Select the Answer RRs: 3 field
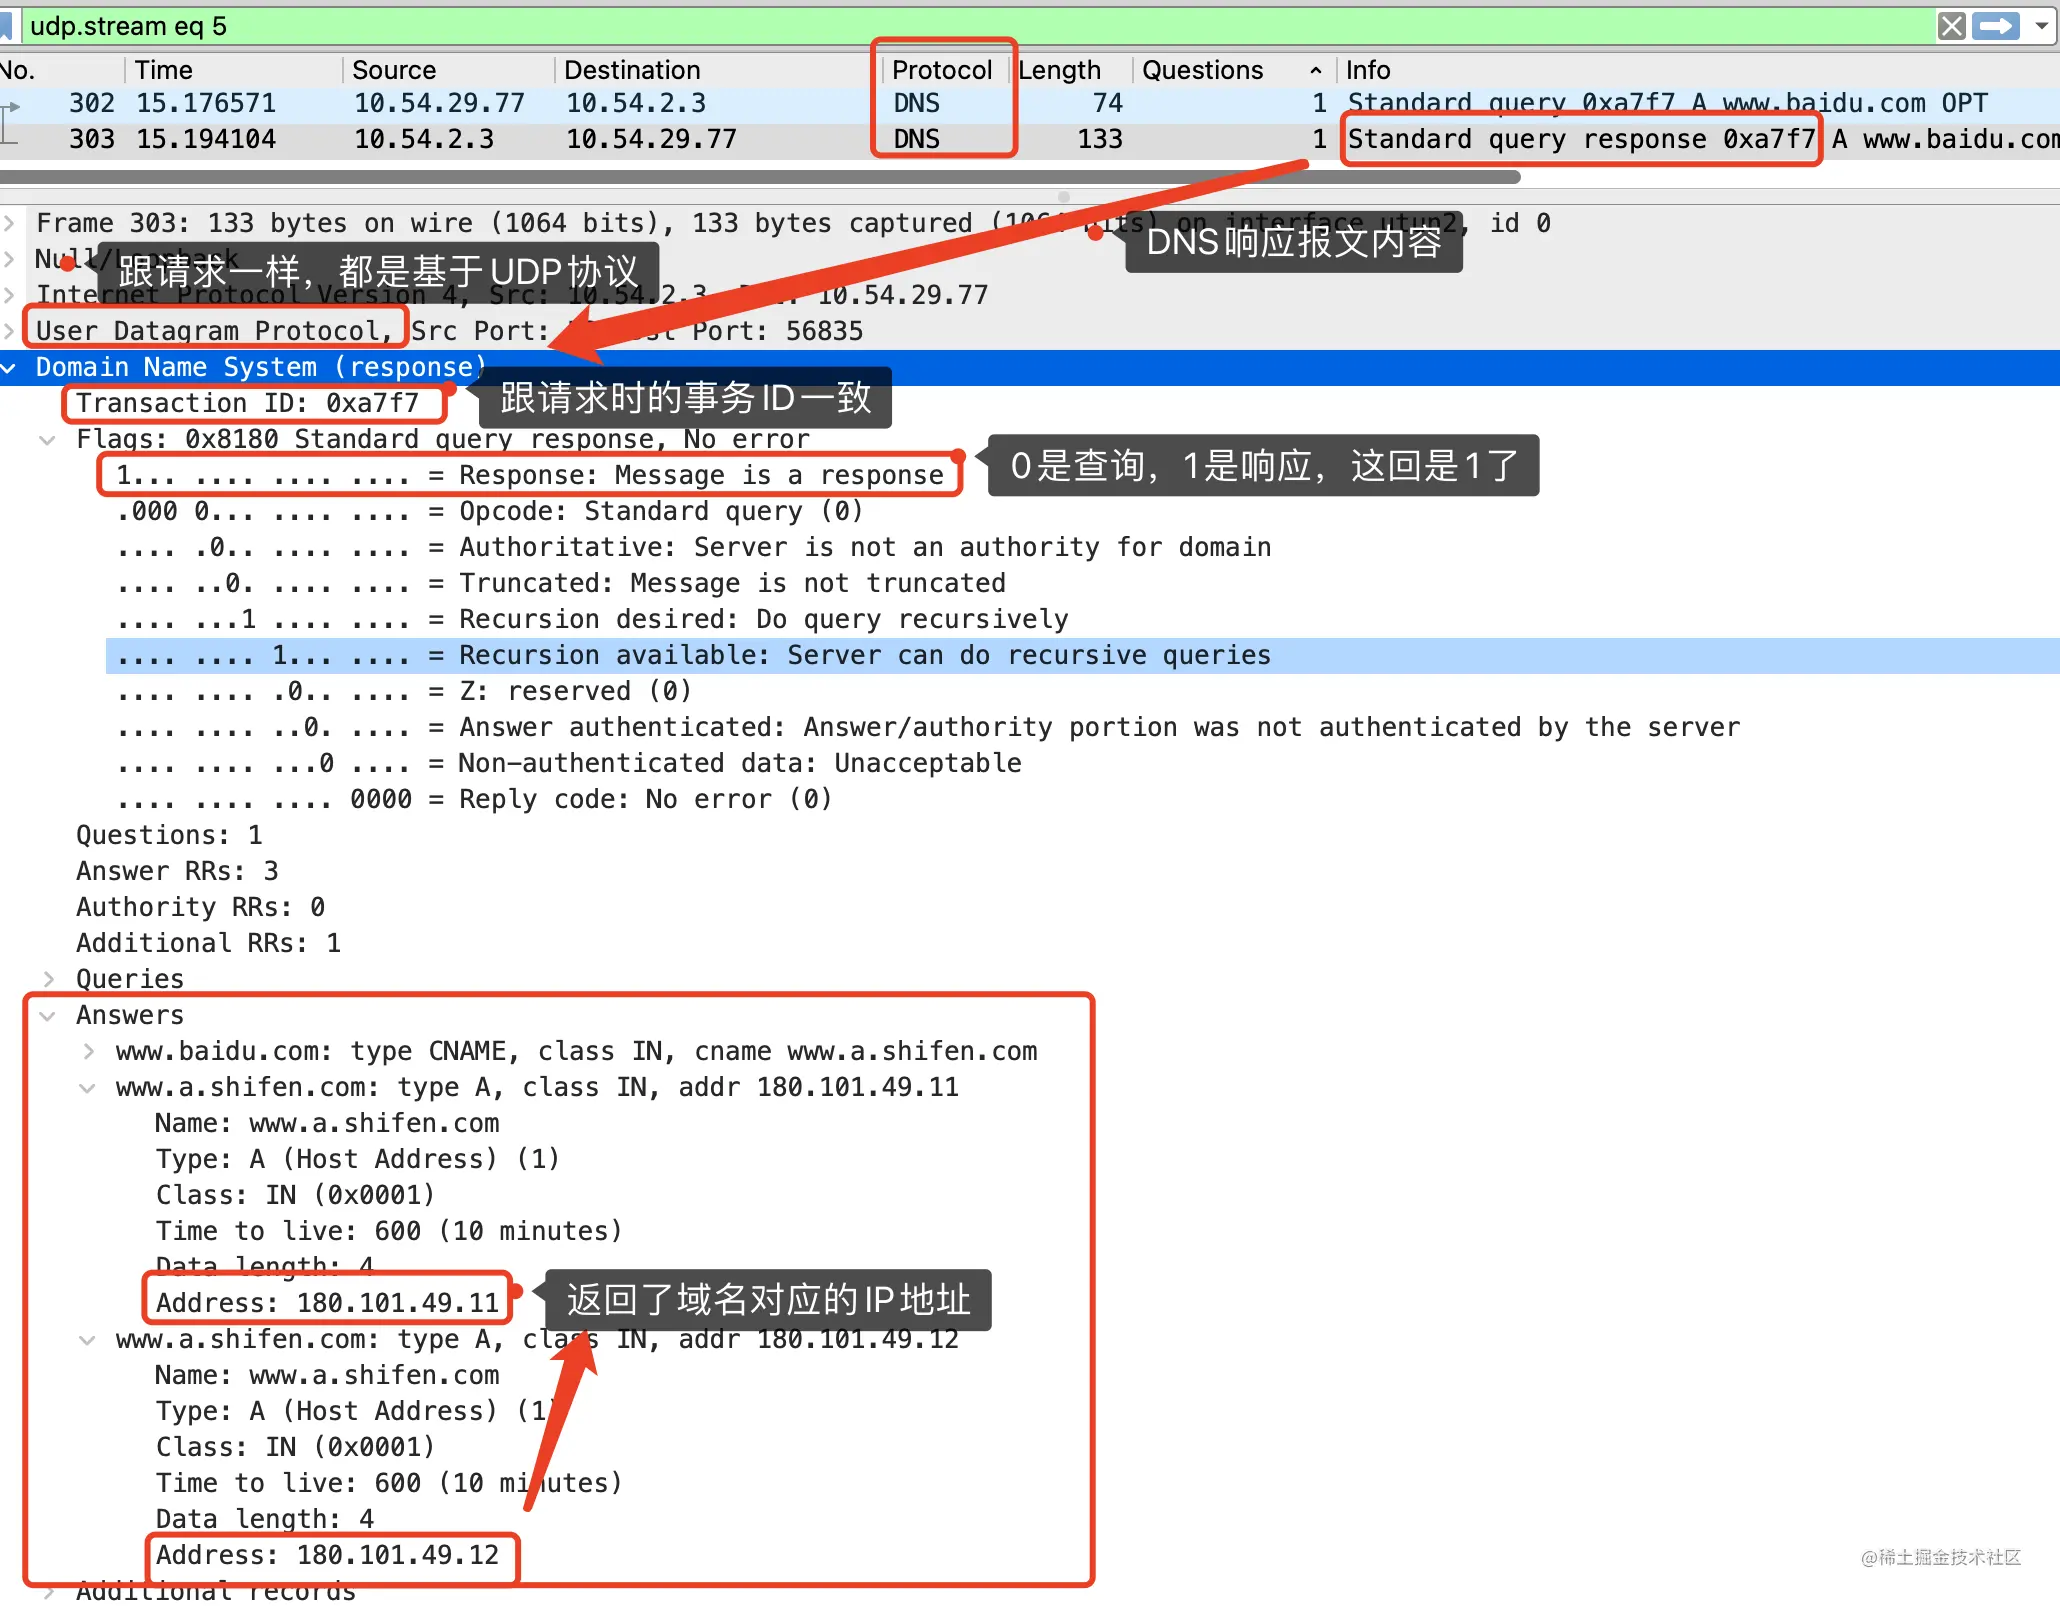2060x1606 pixels. (177, 871)
